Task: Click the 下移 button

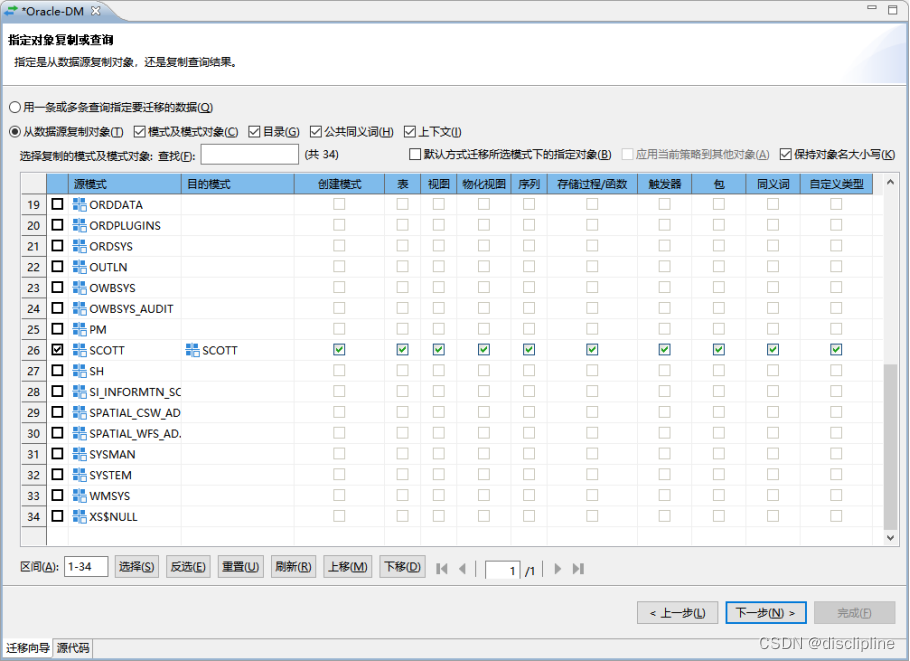Action: click(x=402, y=566)
